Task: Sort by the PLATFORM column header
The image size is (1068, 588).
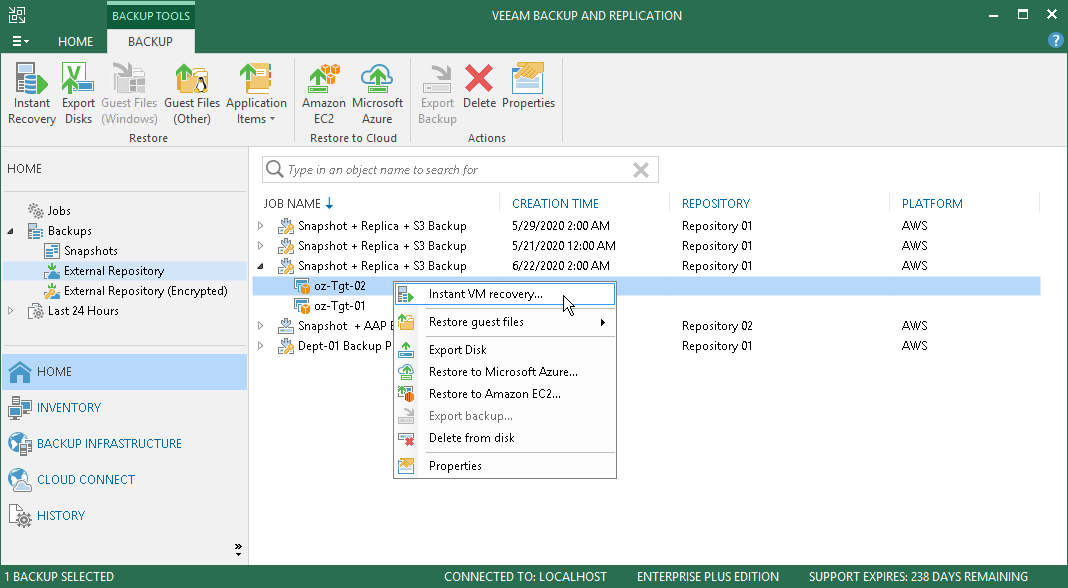Action: pyautogui.click(x=932, y=204)
